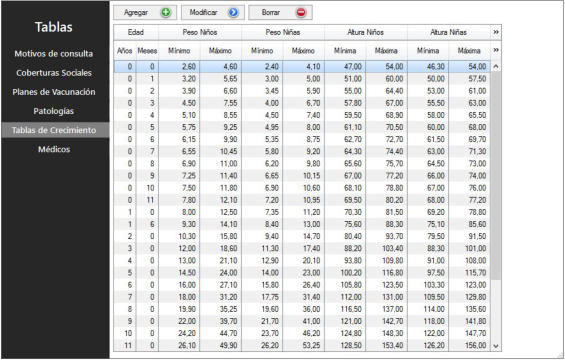Expand hidden columns chevron beside last Máxima
Viewport: 565px width, 360px height.
(496, 50)
